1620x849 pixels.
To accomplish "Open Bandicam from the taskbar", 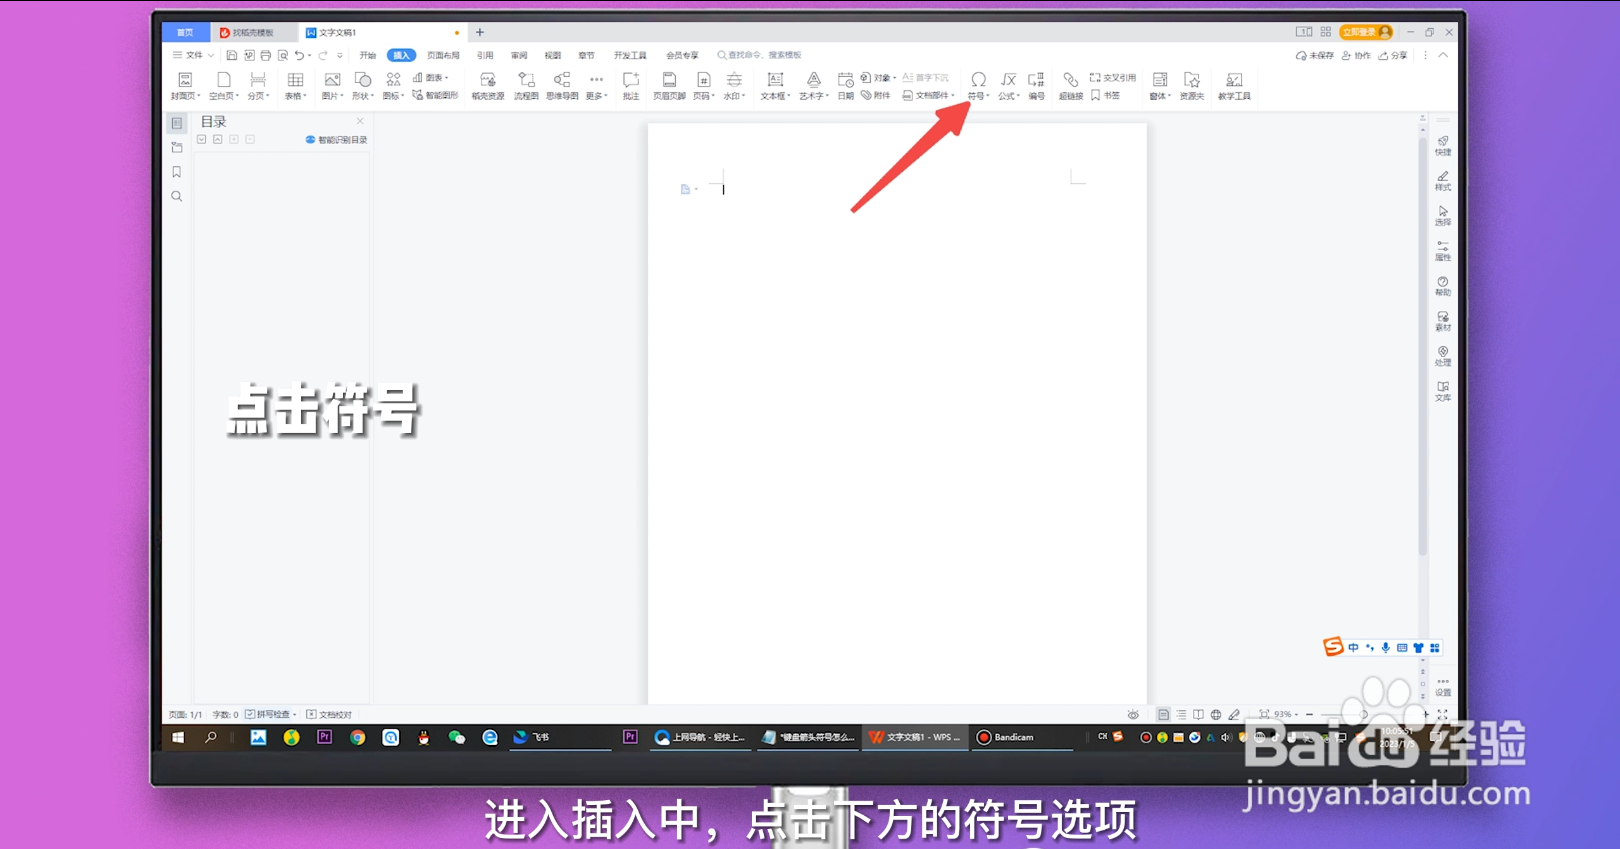I will (1020, 737).
